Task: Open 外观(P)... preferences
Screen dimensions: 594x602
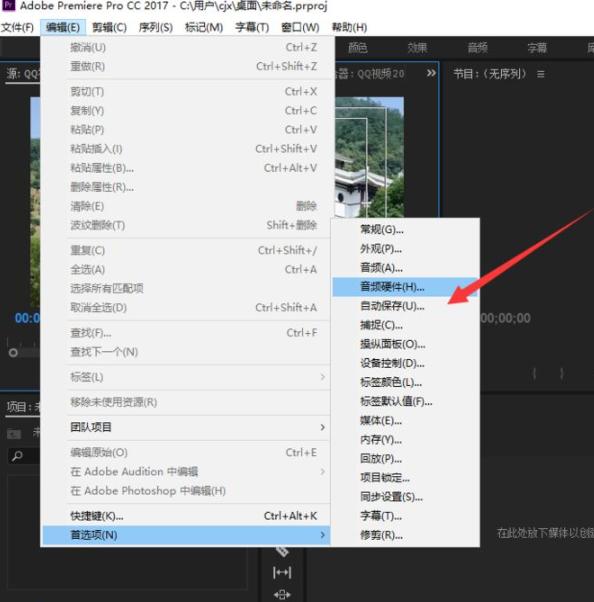Action: click(405, 249)
